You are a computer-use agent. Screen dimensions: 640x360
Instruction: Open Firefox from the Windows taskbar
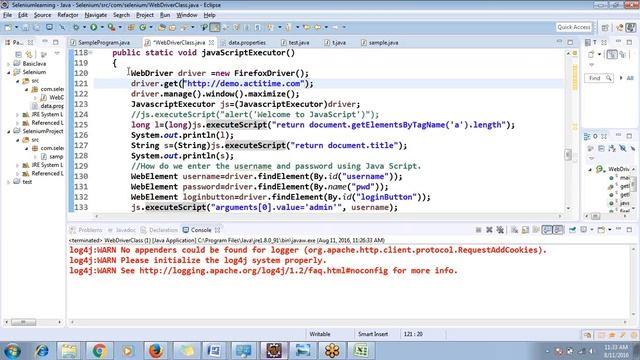pyautogui.click(x=156, y=351)
